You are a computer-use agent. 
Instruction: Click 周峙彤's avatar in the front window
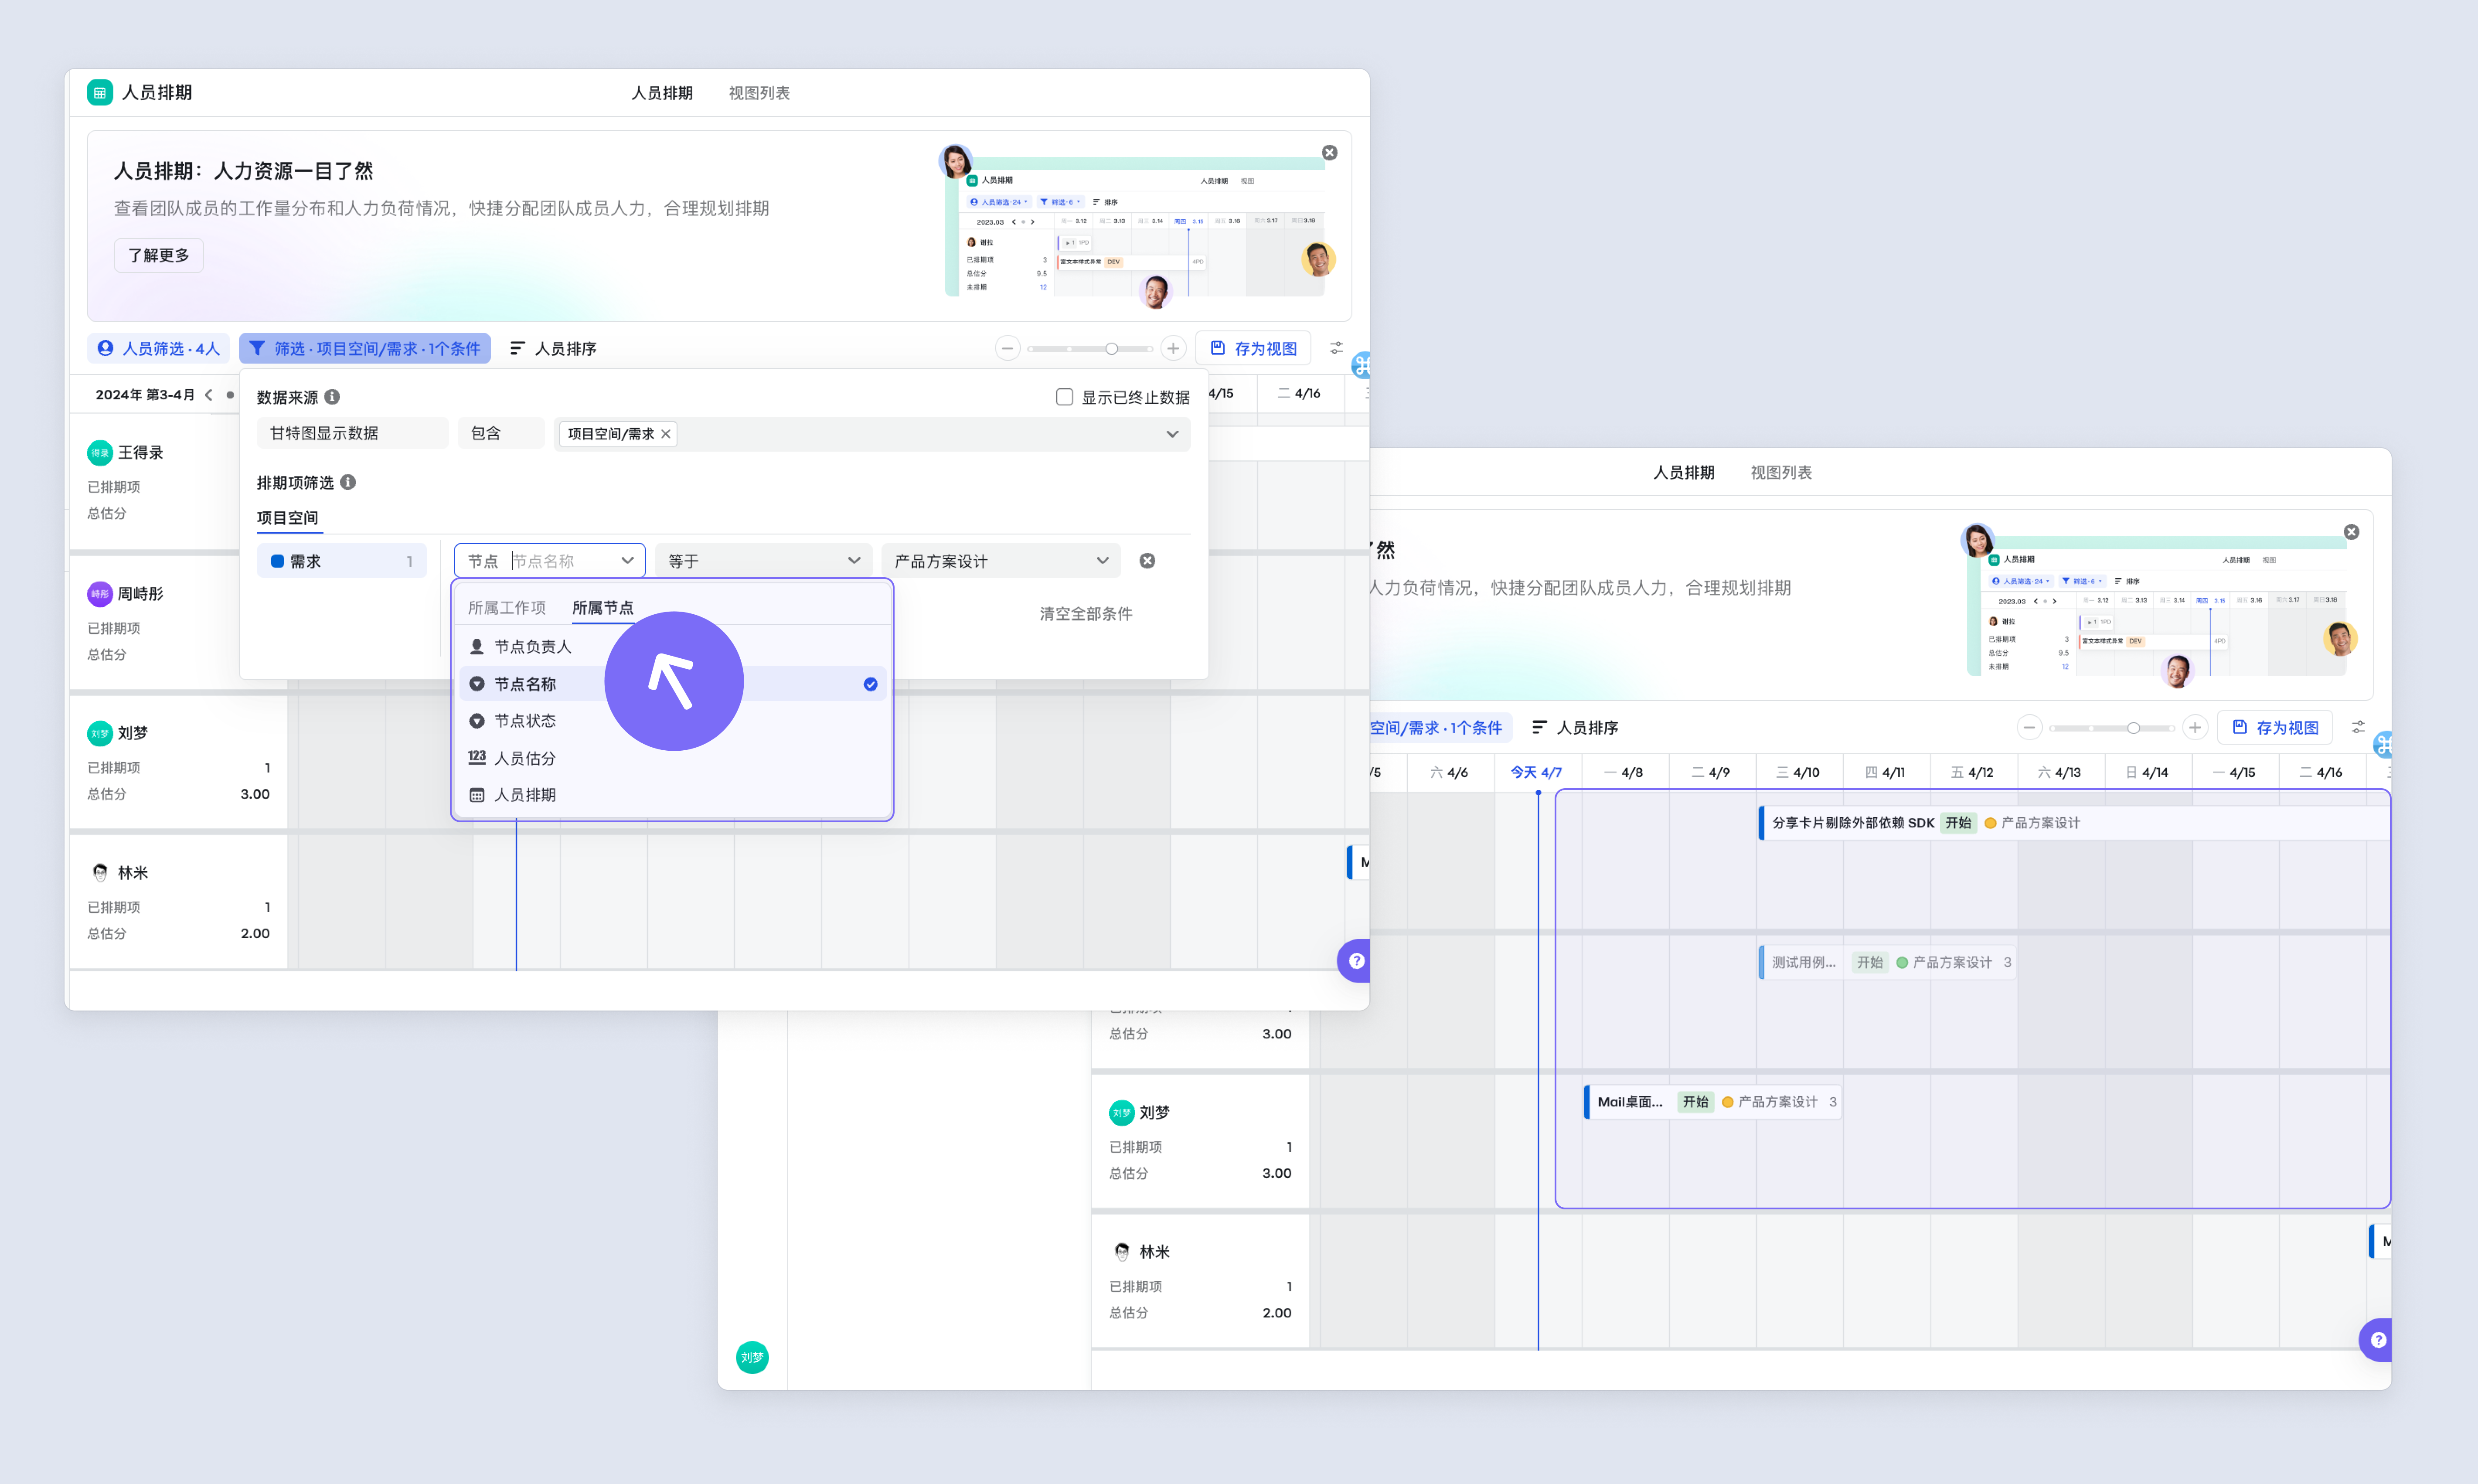pyautogui.click(x=100, y=594)
